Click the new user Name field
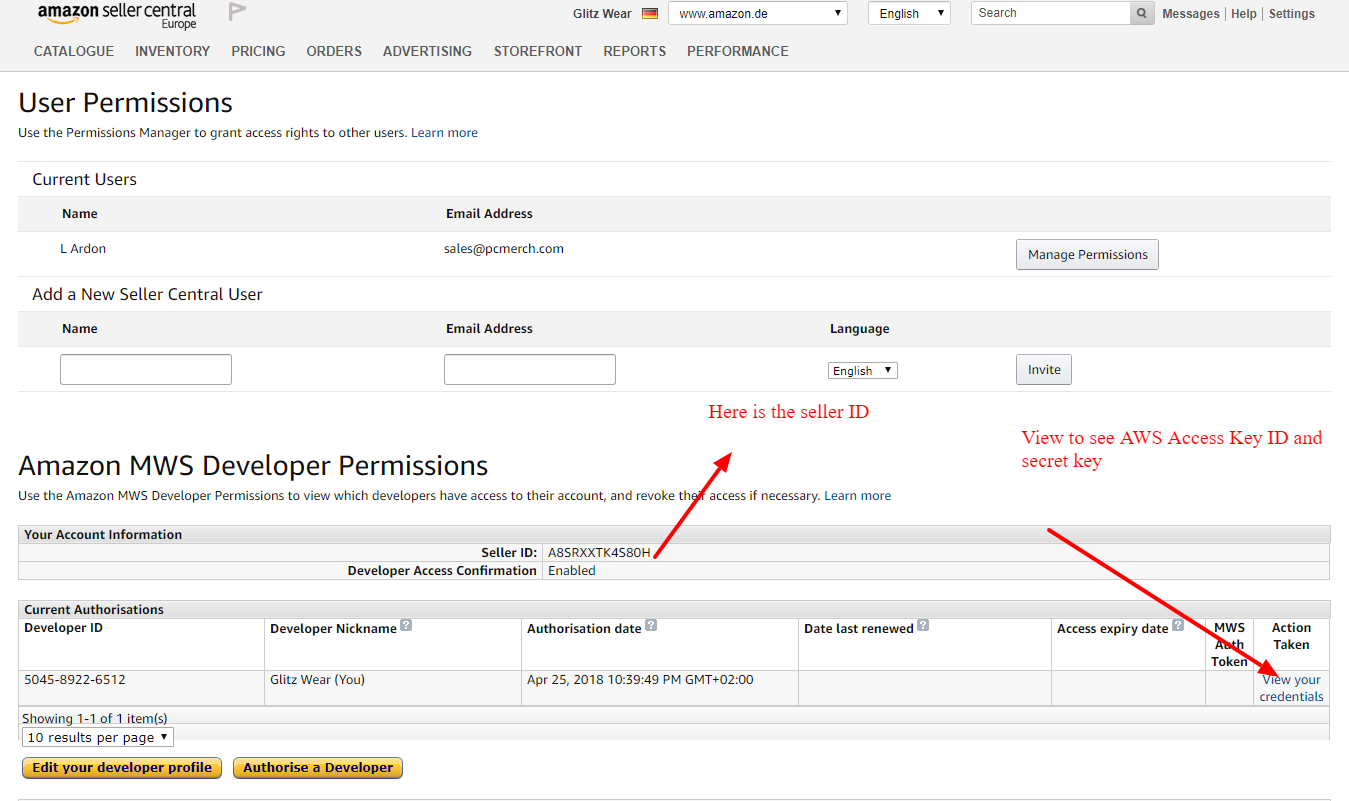1349x801 pixels. [146, 369]
